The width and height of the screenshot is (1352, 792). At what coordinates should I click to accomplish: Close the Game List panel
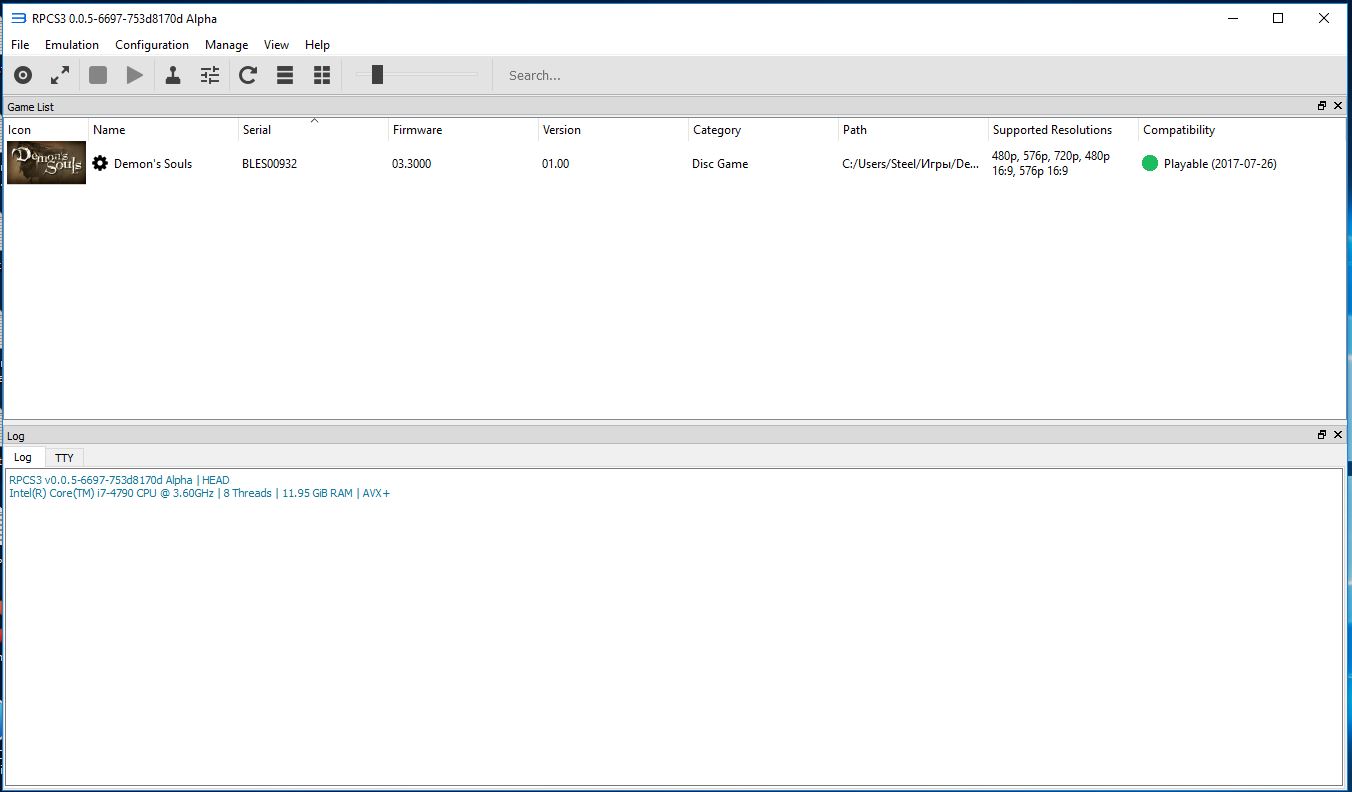click(x=1337, y=106)
